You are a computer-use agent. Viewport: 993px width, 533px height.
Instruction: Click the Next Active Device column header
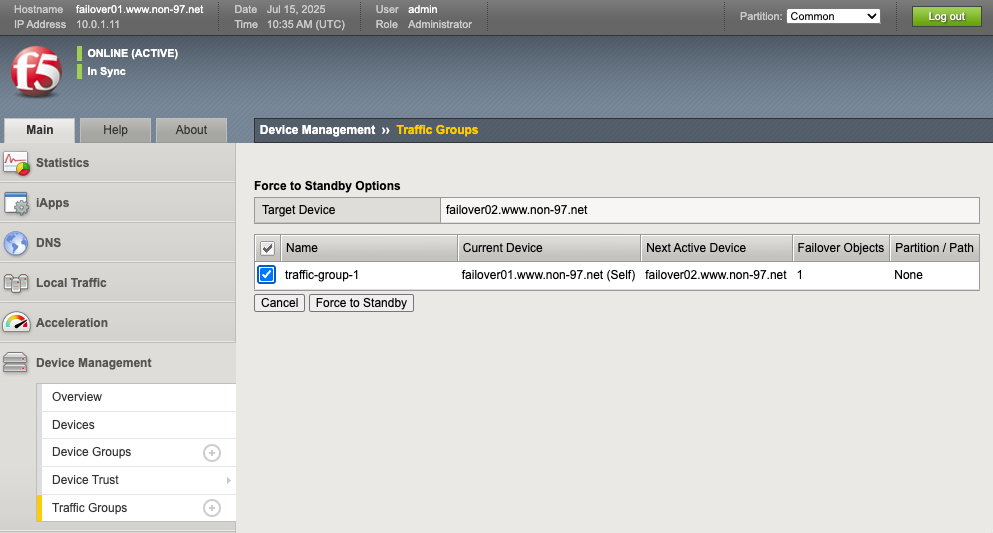[717, 248]
